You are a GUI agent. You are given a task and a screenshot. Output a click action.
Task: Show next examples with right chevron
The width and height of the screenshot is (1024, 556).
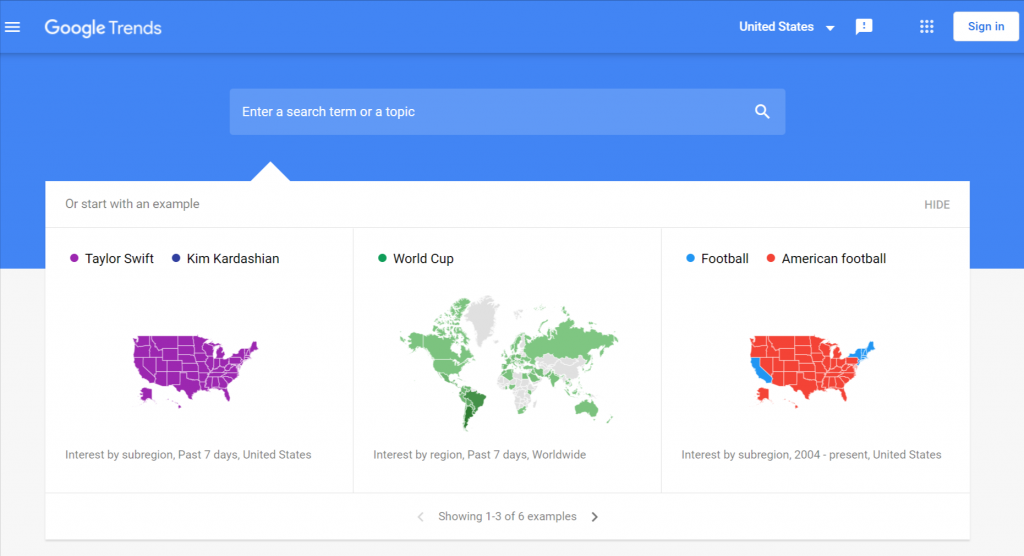tap(594, 517)
